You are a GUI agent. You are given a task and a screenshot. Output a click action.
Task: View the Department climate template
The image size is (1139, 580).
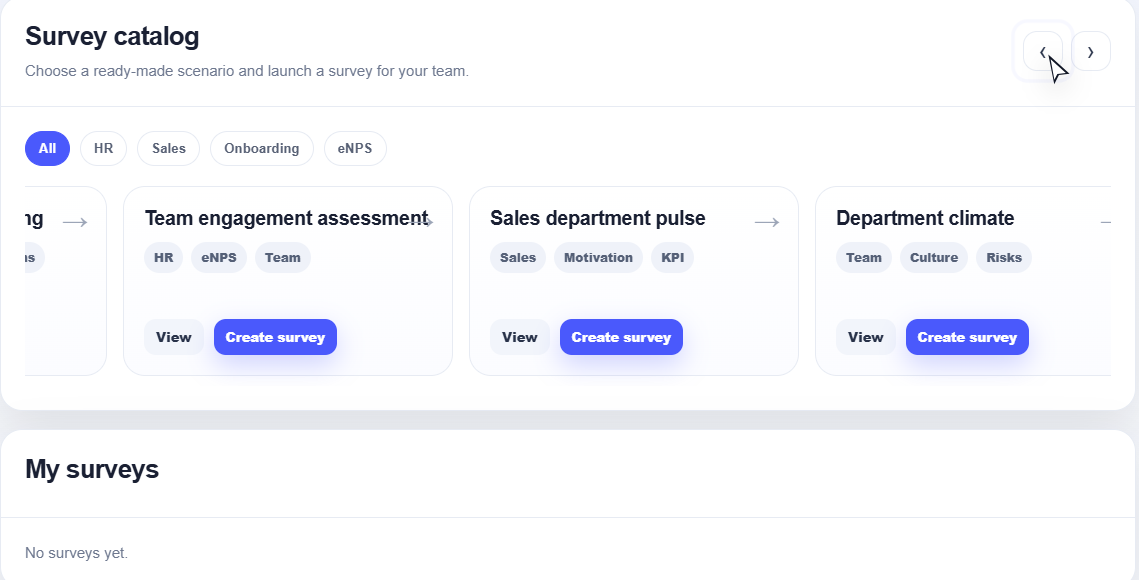pyautogui.click(x=865, y=337)
